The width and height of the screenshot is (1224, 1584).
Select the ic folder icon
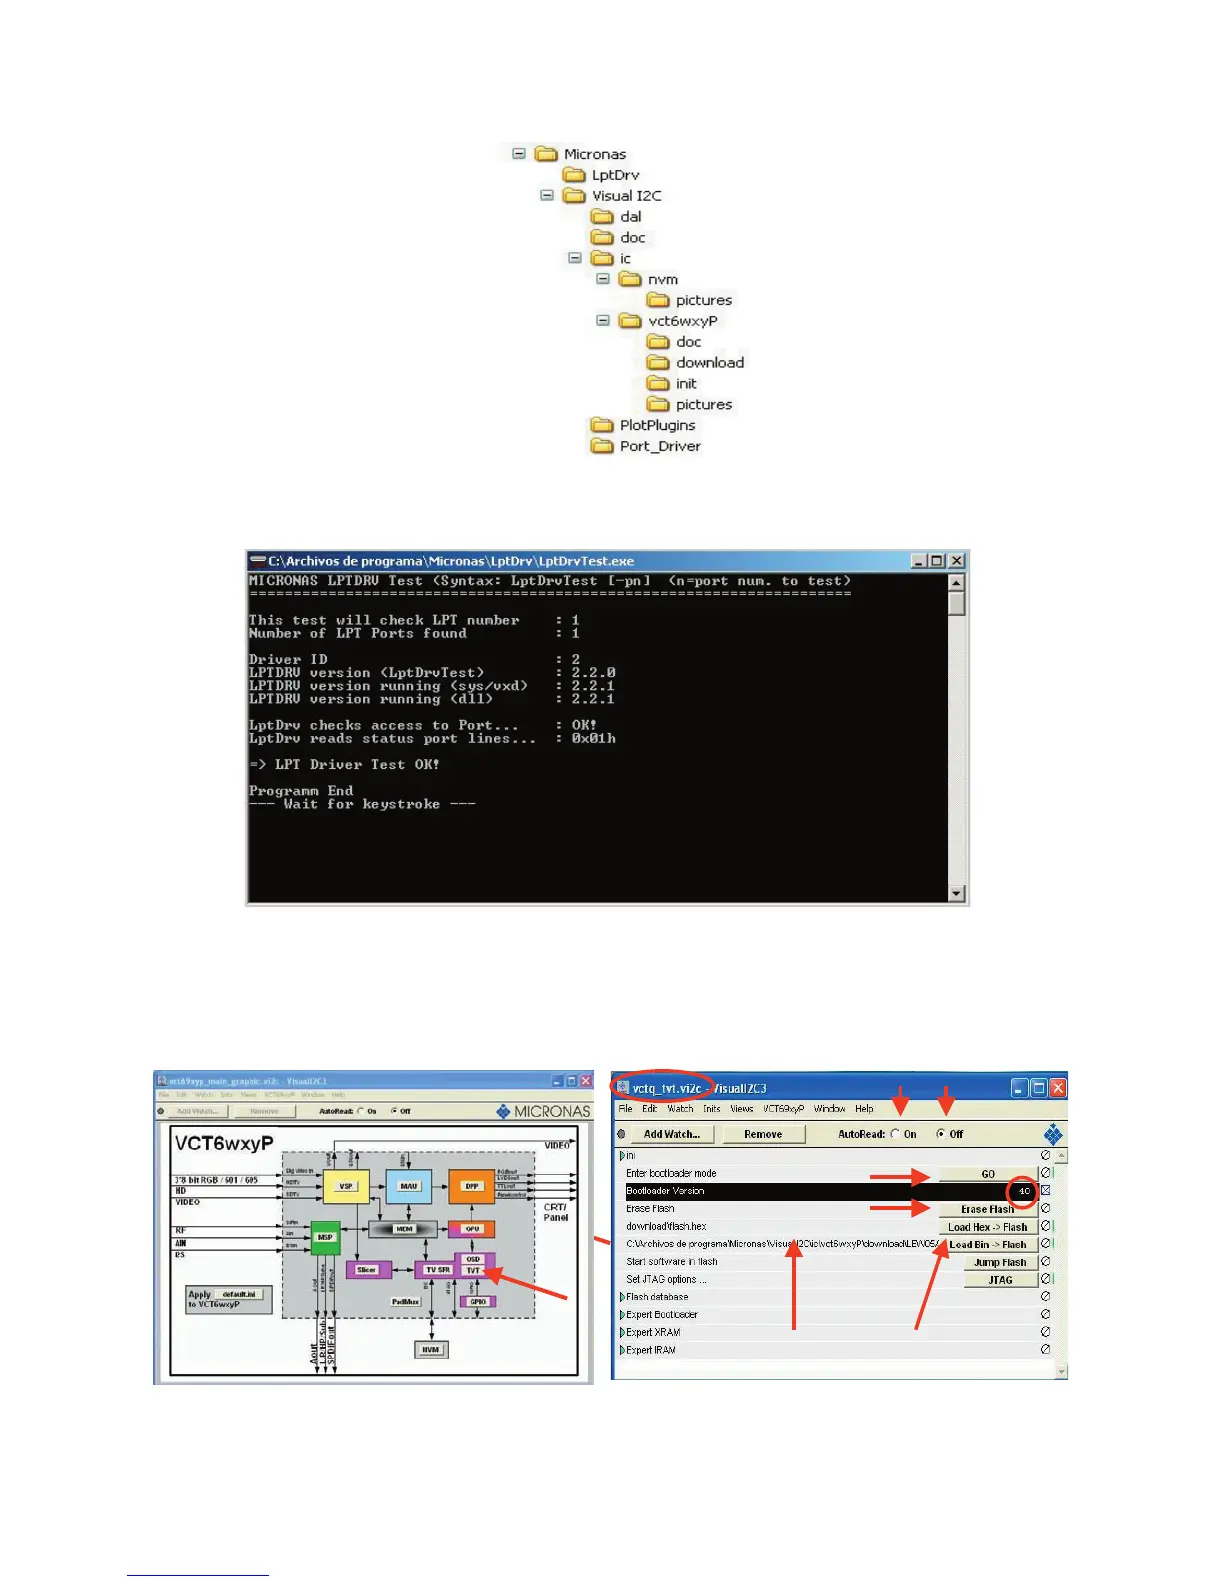point(601,258)
